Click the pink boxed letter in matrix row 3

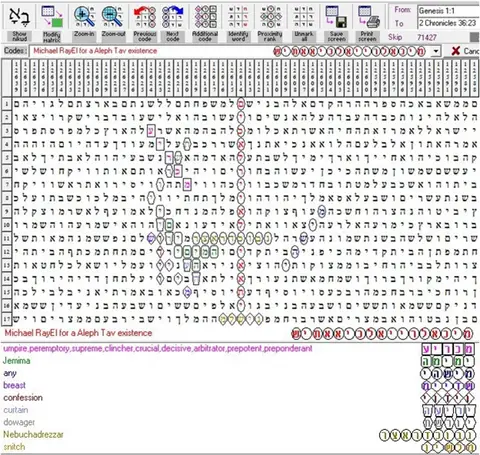tap(151, 131)
